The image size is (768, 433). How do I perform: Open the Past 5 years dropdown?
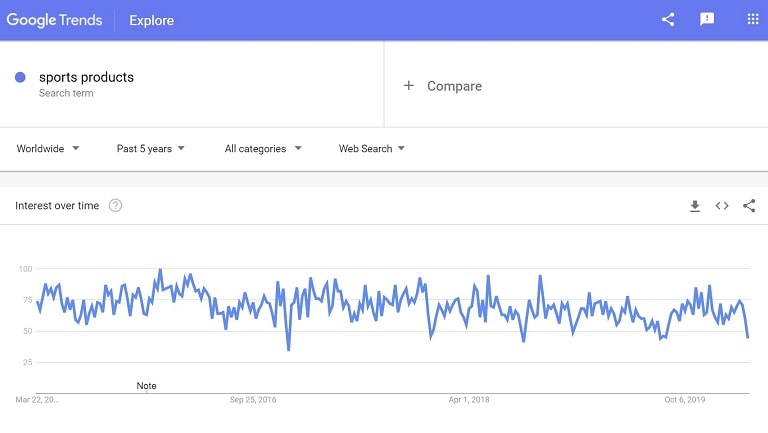click(150, 148)
